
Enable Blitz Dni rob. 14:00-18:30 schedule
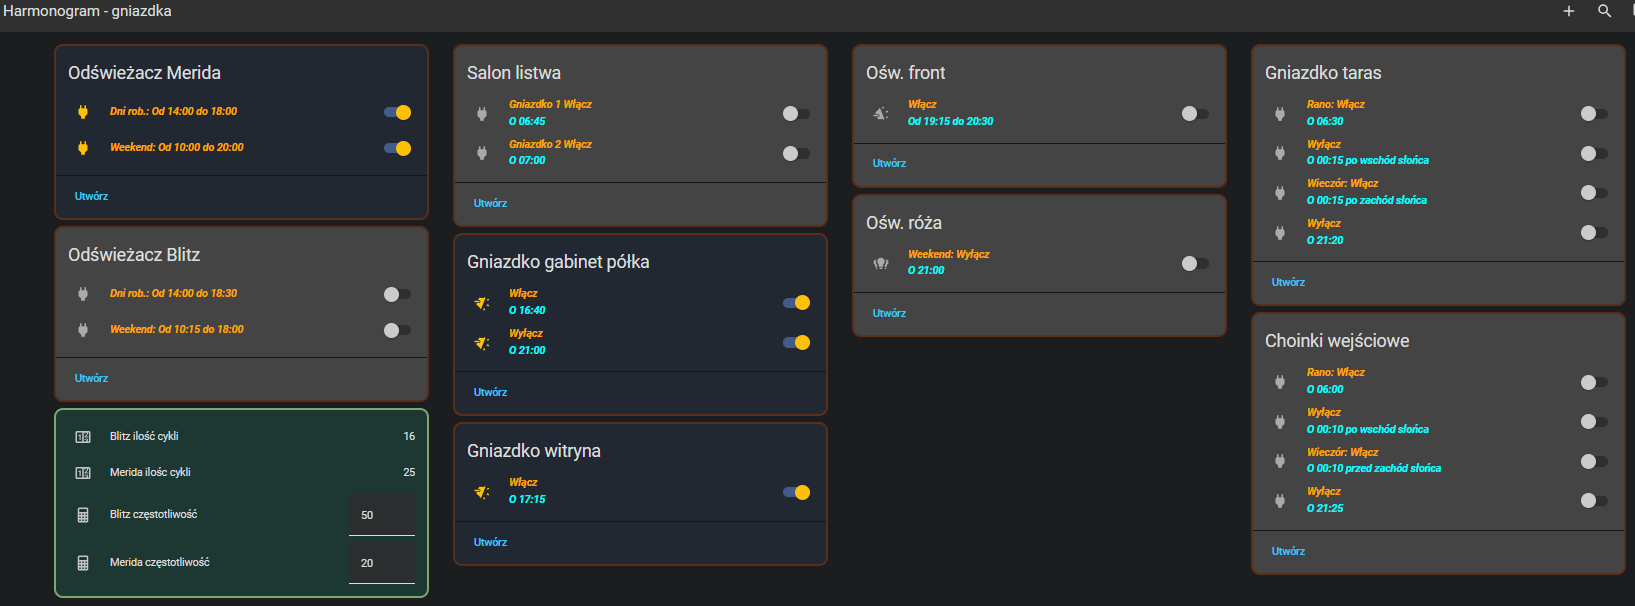click(x=397, y=294)
